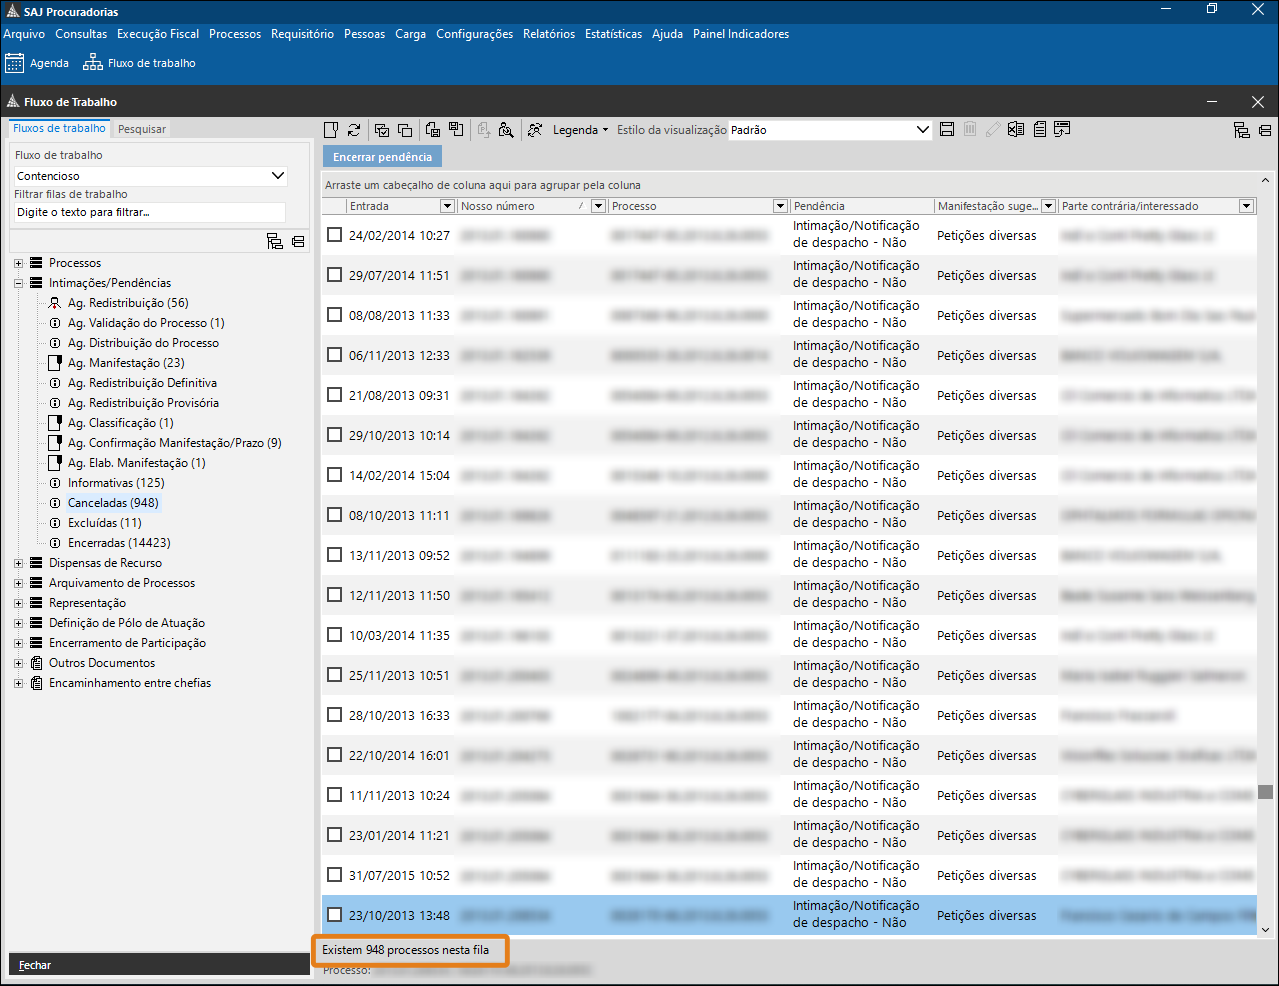The image size is (1279, 986).
Task: Check the box for 24/02/2014 10:27 row
Action: [x=335, y=235]
